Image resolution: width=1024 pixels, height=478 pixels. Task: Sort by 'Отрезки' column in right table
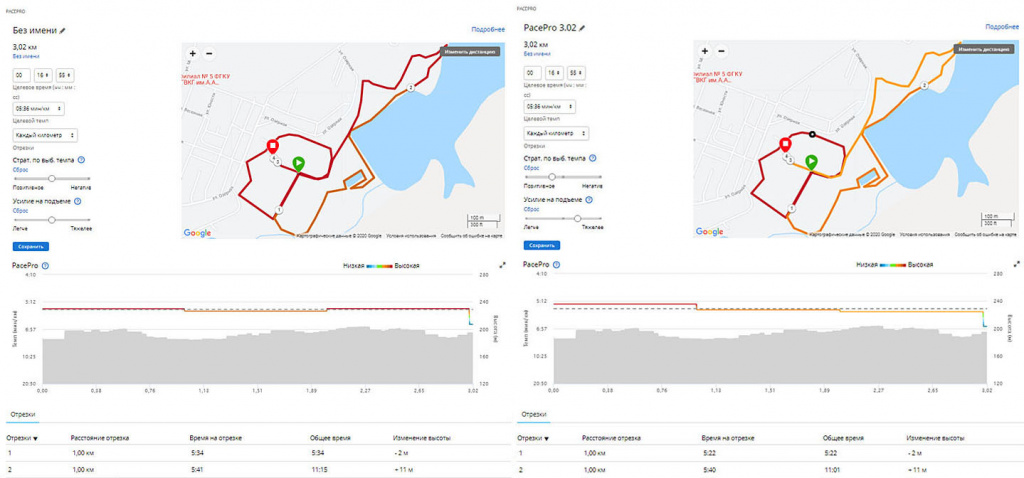[533, 438]
